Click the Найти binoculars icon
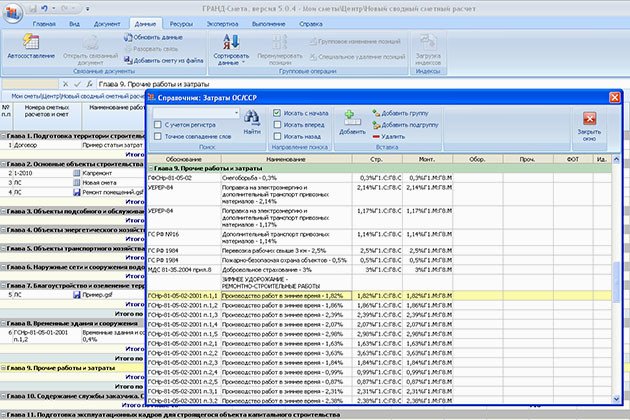This screenshot has height=420, width=630. pyautogui.click(x=252, y=119)
